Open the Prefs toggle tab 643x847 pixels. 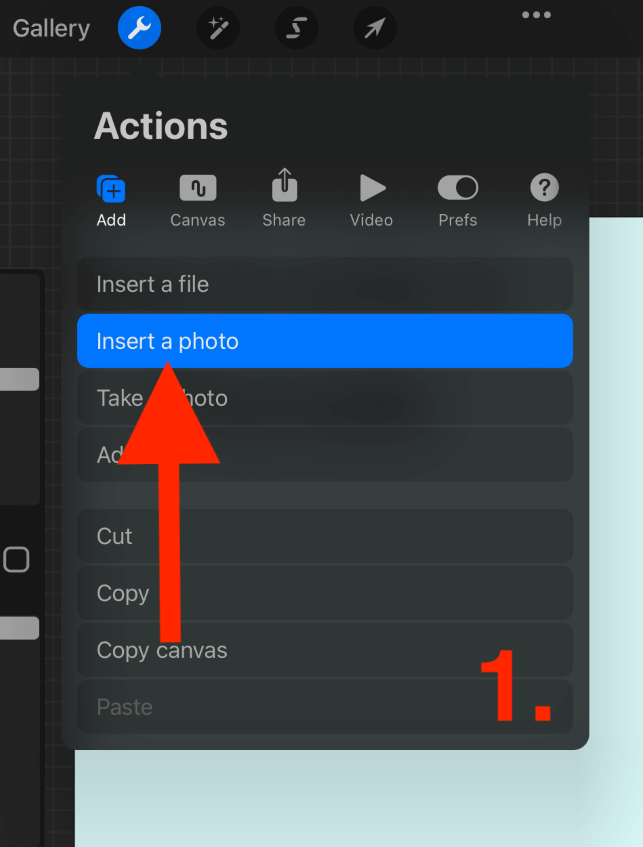tap(458, 188)
